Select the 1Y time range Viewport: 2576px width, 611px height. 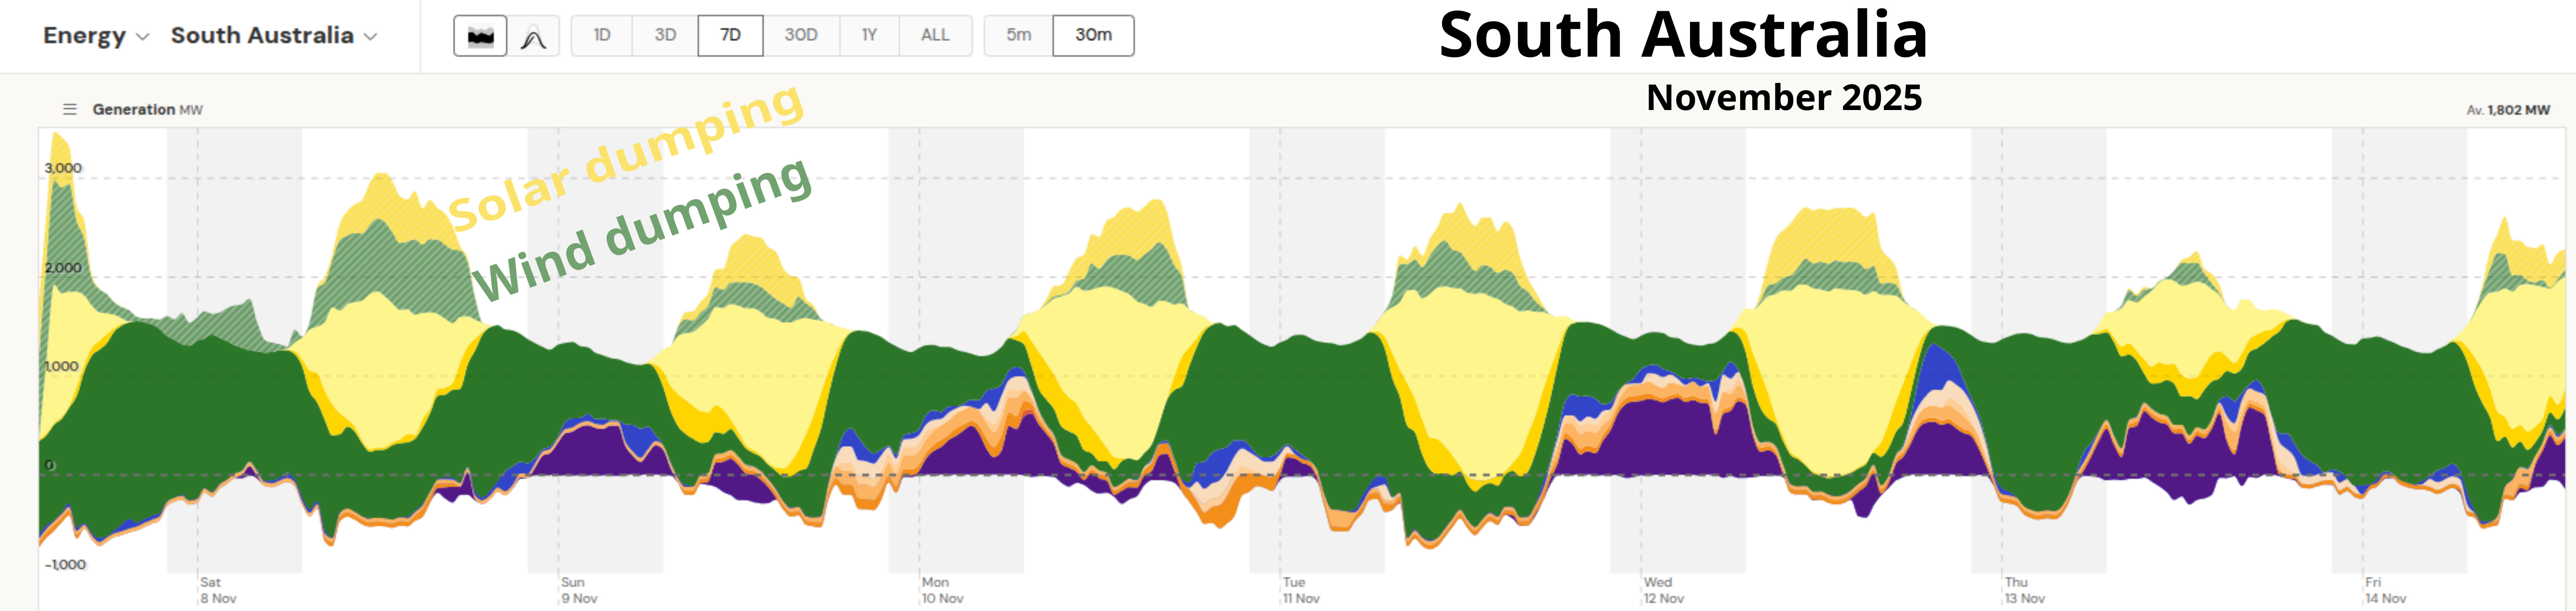coord(869,35)
